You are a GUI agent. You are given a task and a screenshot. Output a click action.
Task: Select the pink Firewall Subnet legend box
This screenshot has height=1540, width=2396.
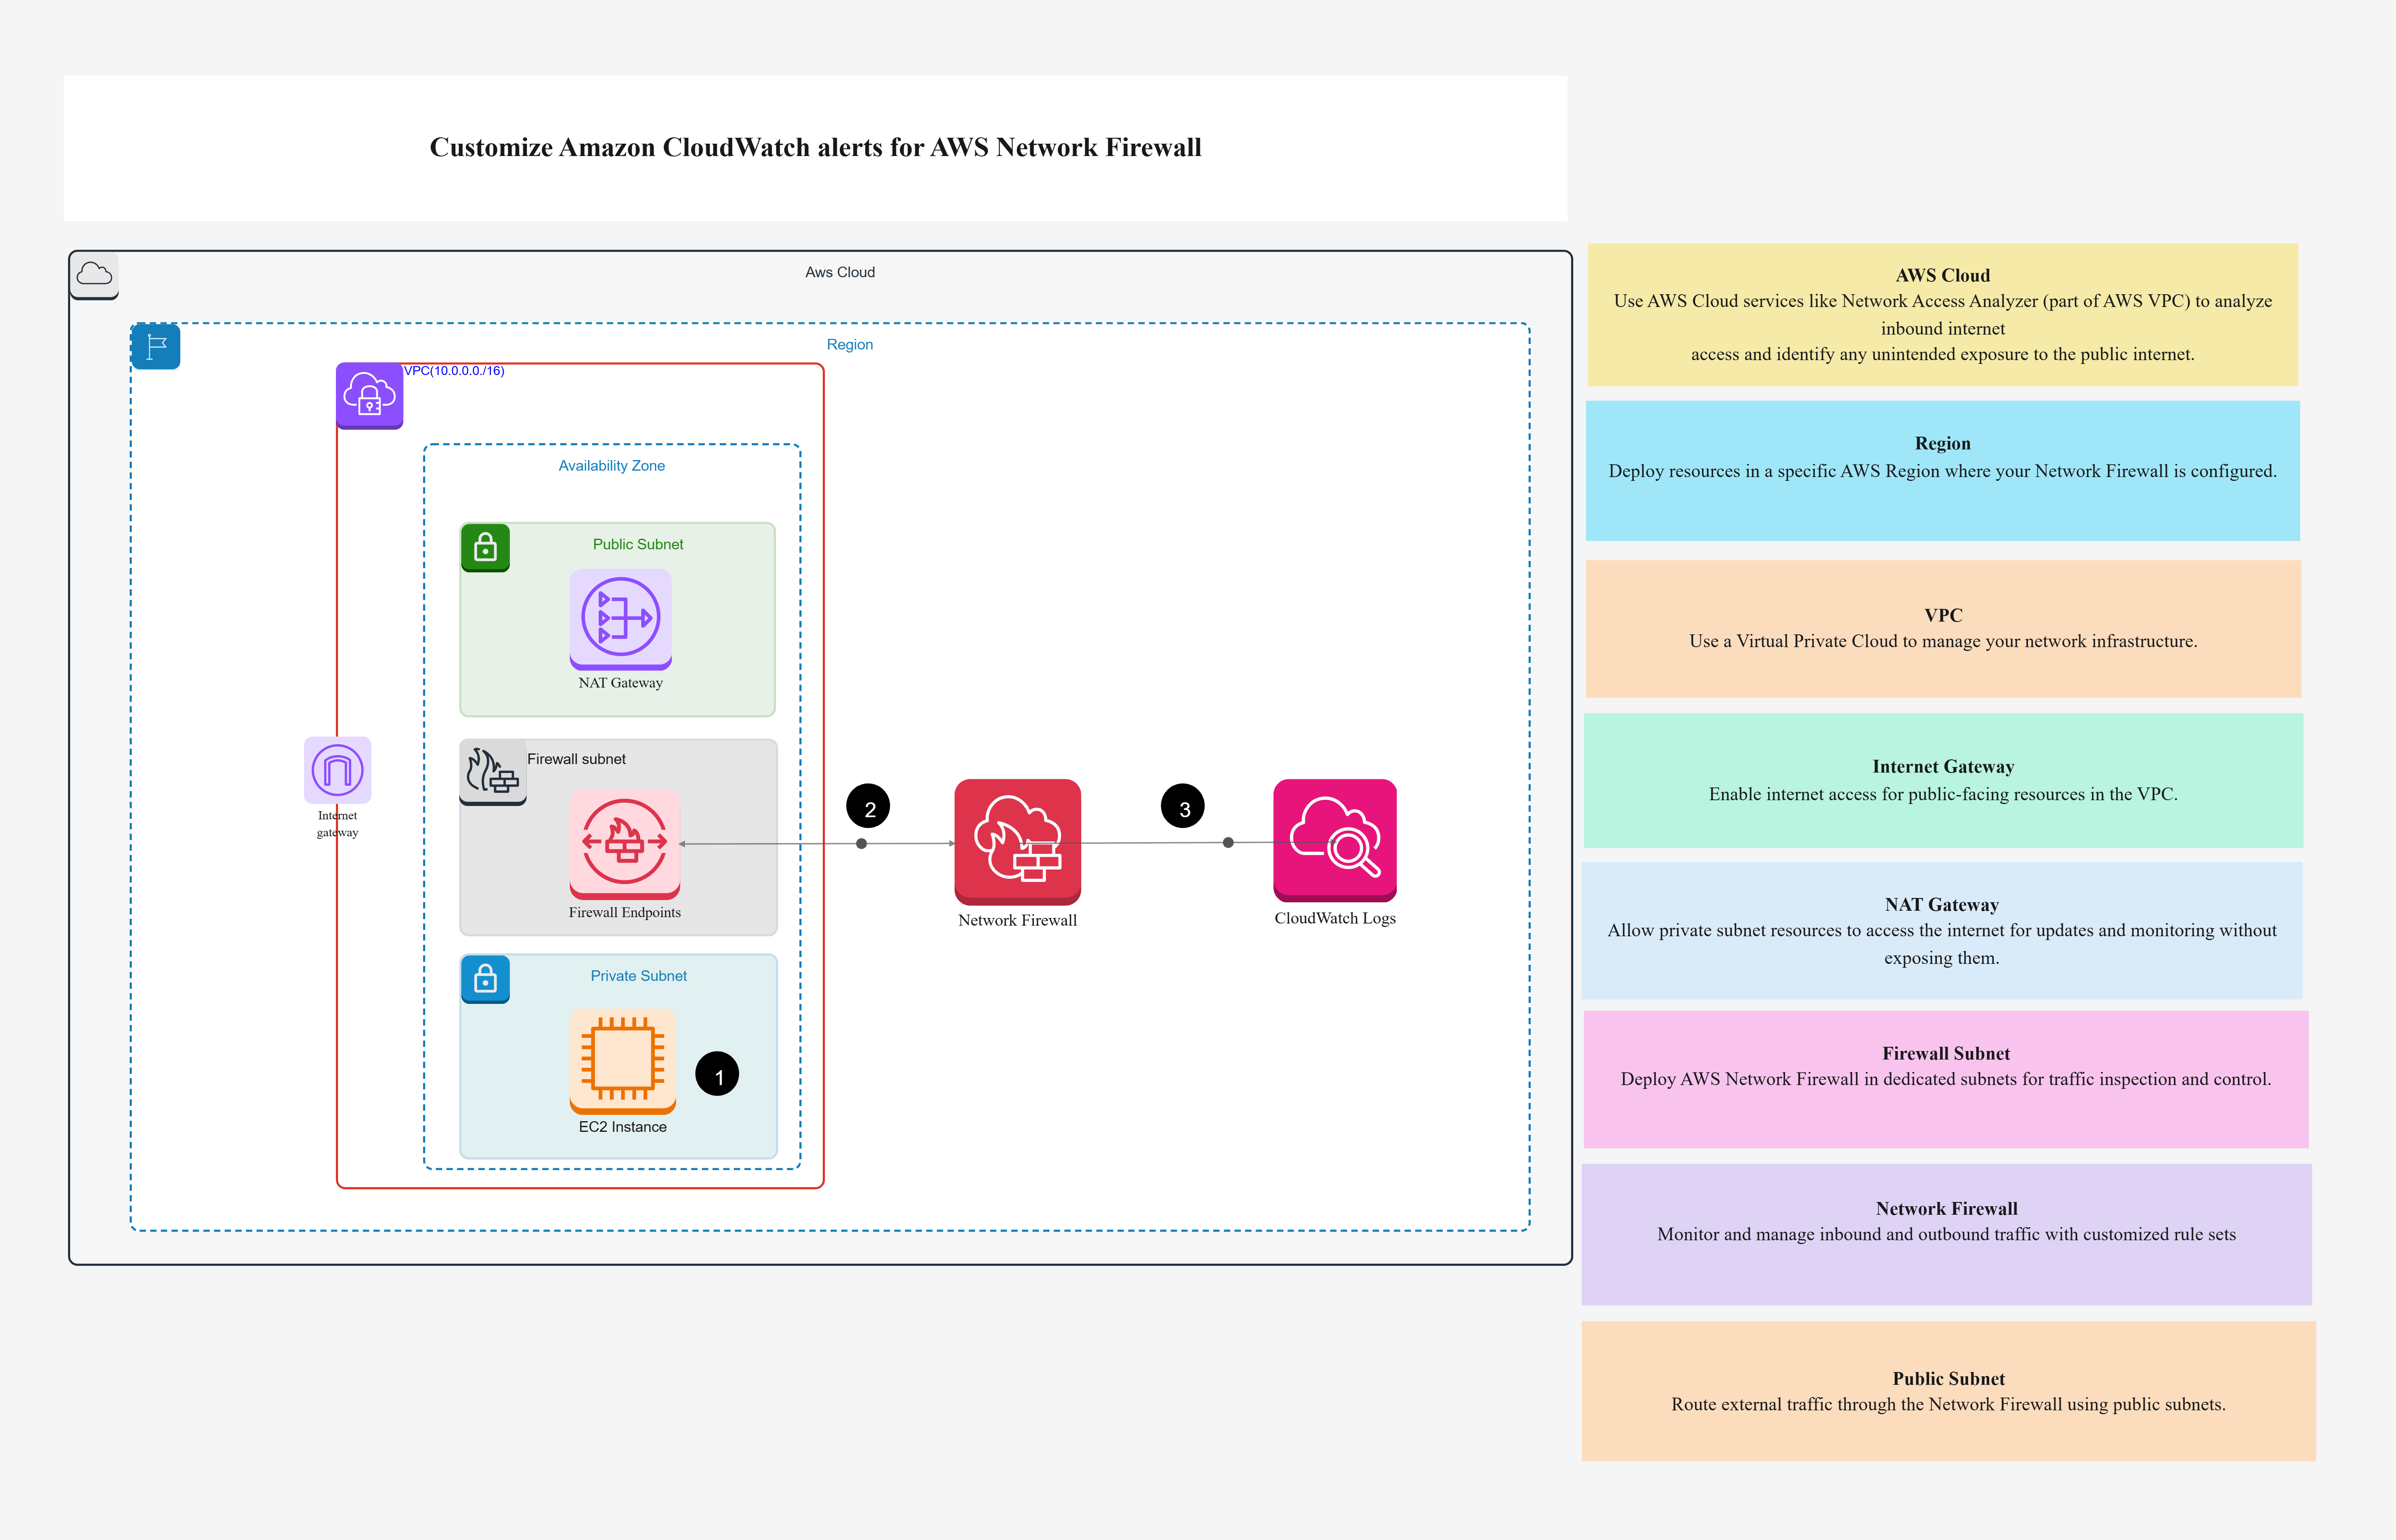pyautogui.click(x=1946, y=1079)
